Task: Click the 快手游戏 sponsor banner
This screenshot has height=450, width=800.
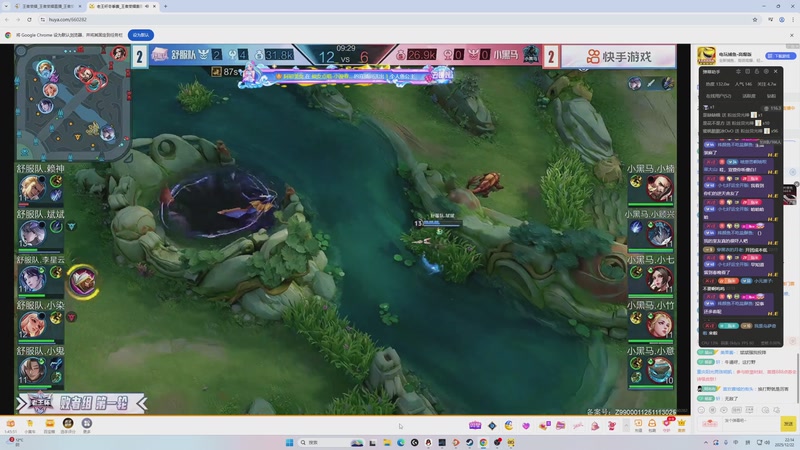Action: click(x=618, y=56)
